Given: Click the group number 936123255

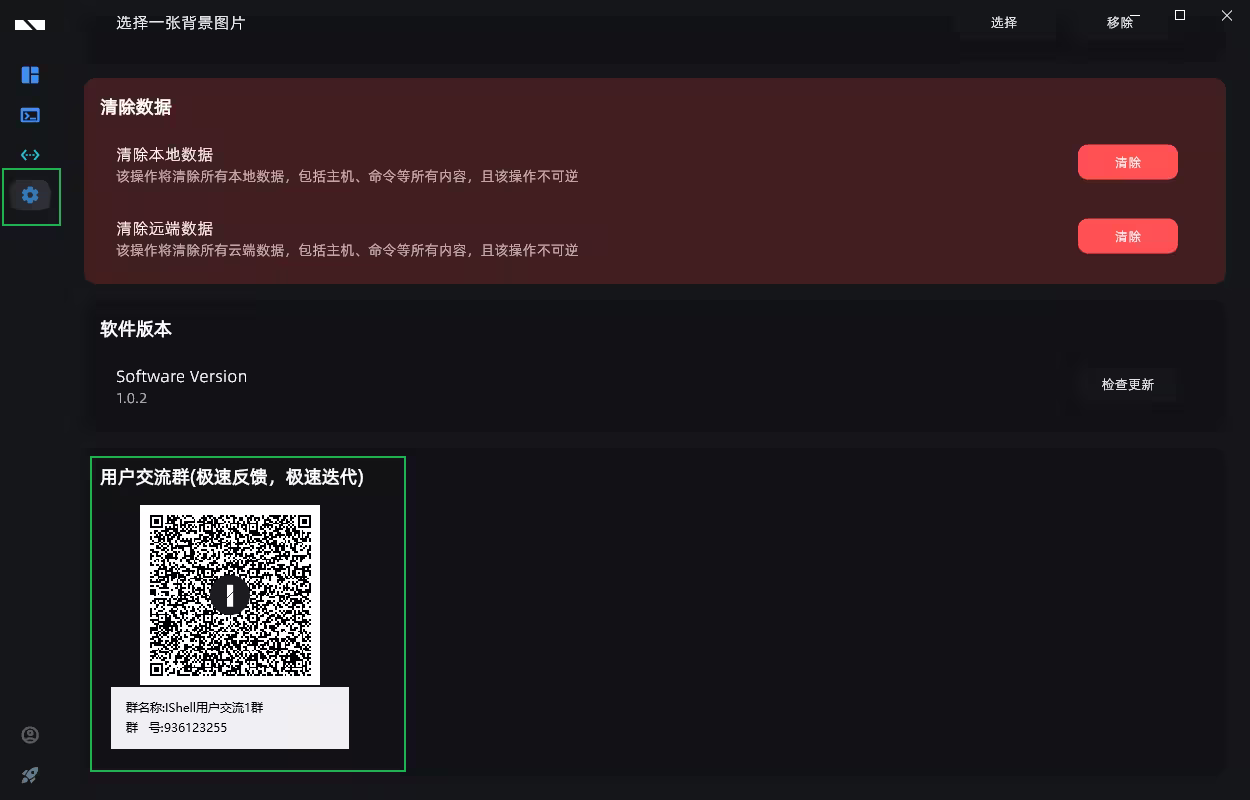Looking at the screenshot, I should click(x=195, y=727).
